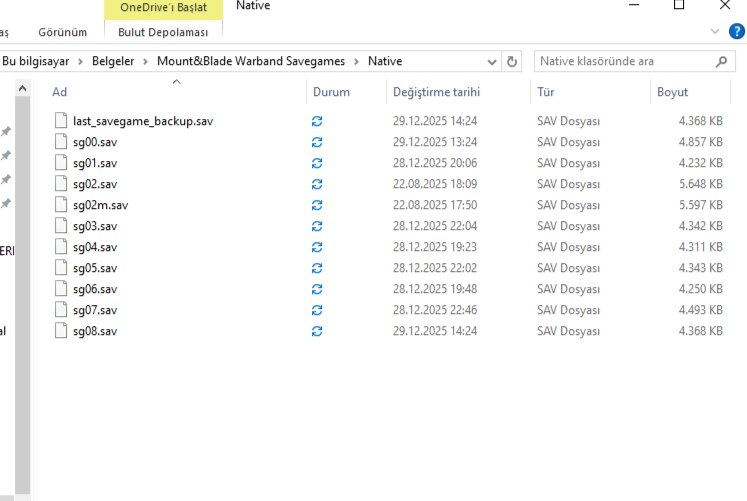This screenshot has width=747, height=501.
Task: Select file last_savegame_backup.sav
Action: (143, 121)
